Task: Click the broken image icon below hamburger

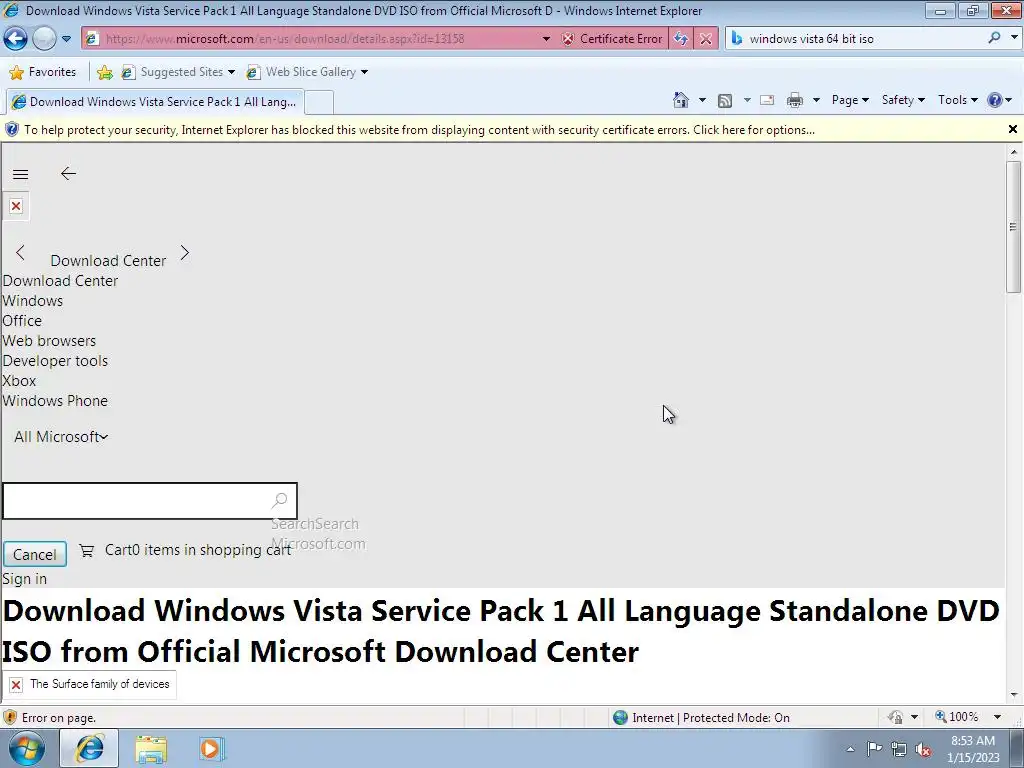Action: coord(16,206)
